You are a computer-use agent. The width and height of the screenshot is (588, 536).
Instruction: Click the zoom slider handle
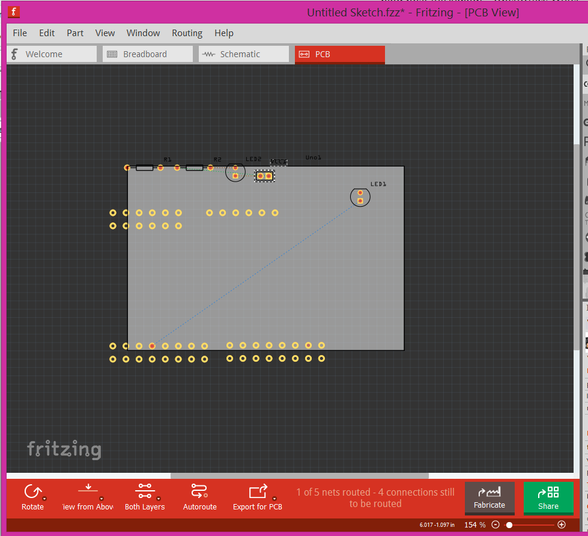(x=509, y=525)
